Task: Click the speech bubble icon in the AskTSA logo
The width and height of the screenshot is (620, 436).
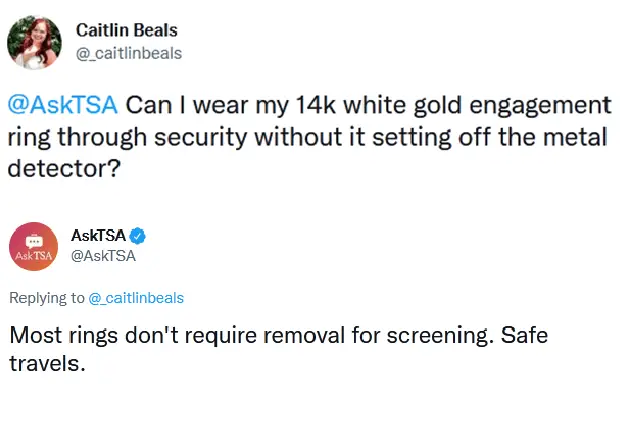Action: (33, 241)
